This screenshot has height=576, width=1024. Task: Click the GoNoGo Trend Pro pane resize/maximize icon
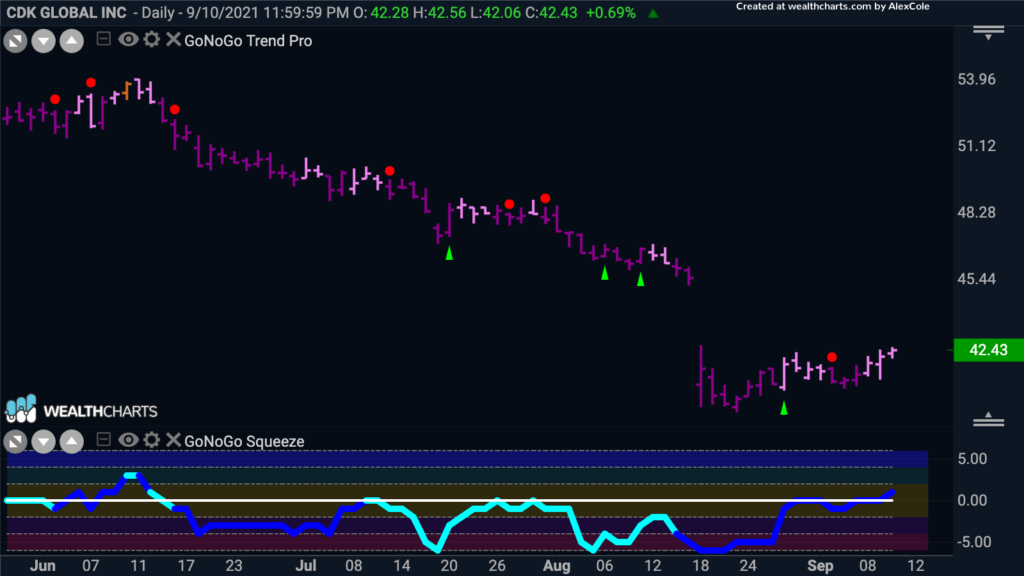click(x=15, y=42)
